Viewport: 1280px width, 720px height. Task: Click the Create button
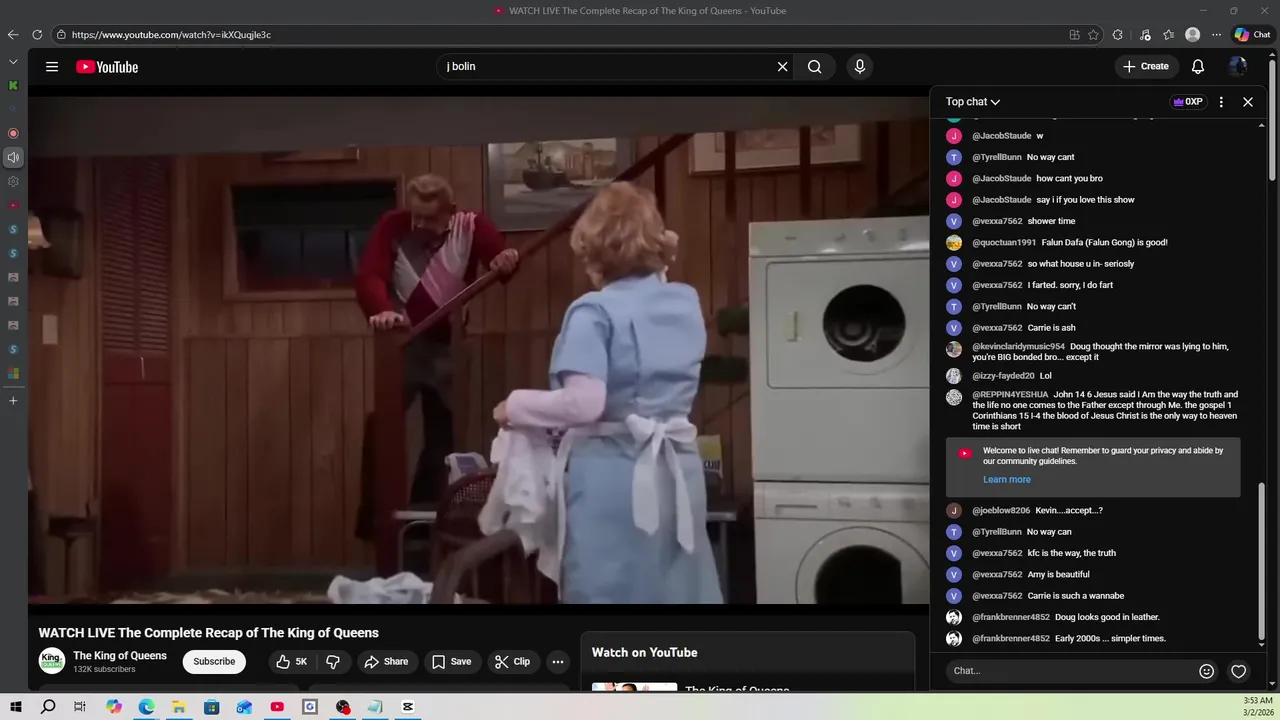(1146, 67)
